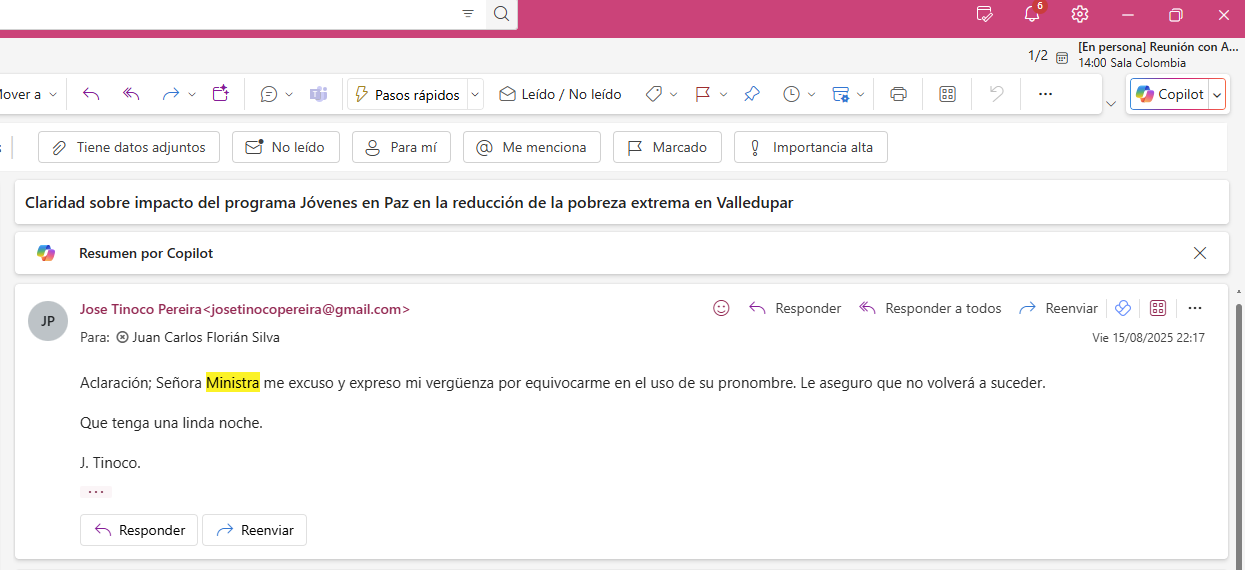Click the Reply arrow in the toolbar

(91, 94)
